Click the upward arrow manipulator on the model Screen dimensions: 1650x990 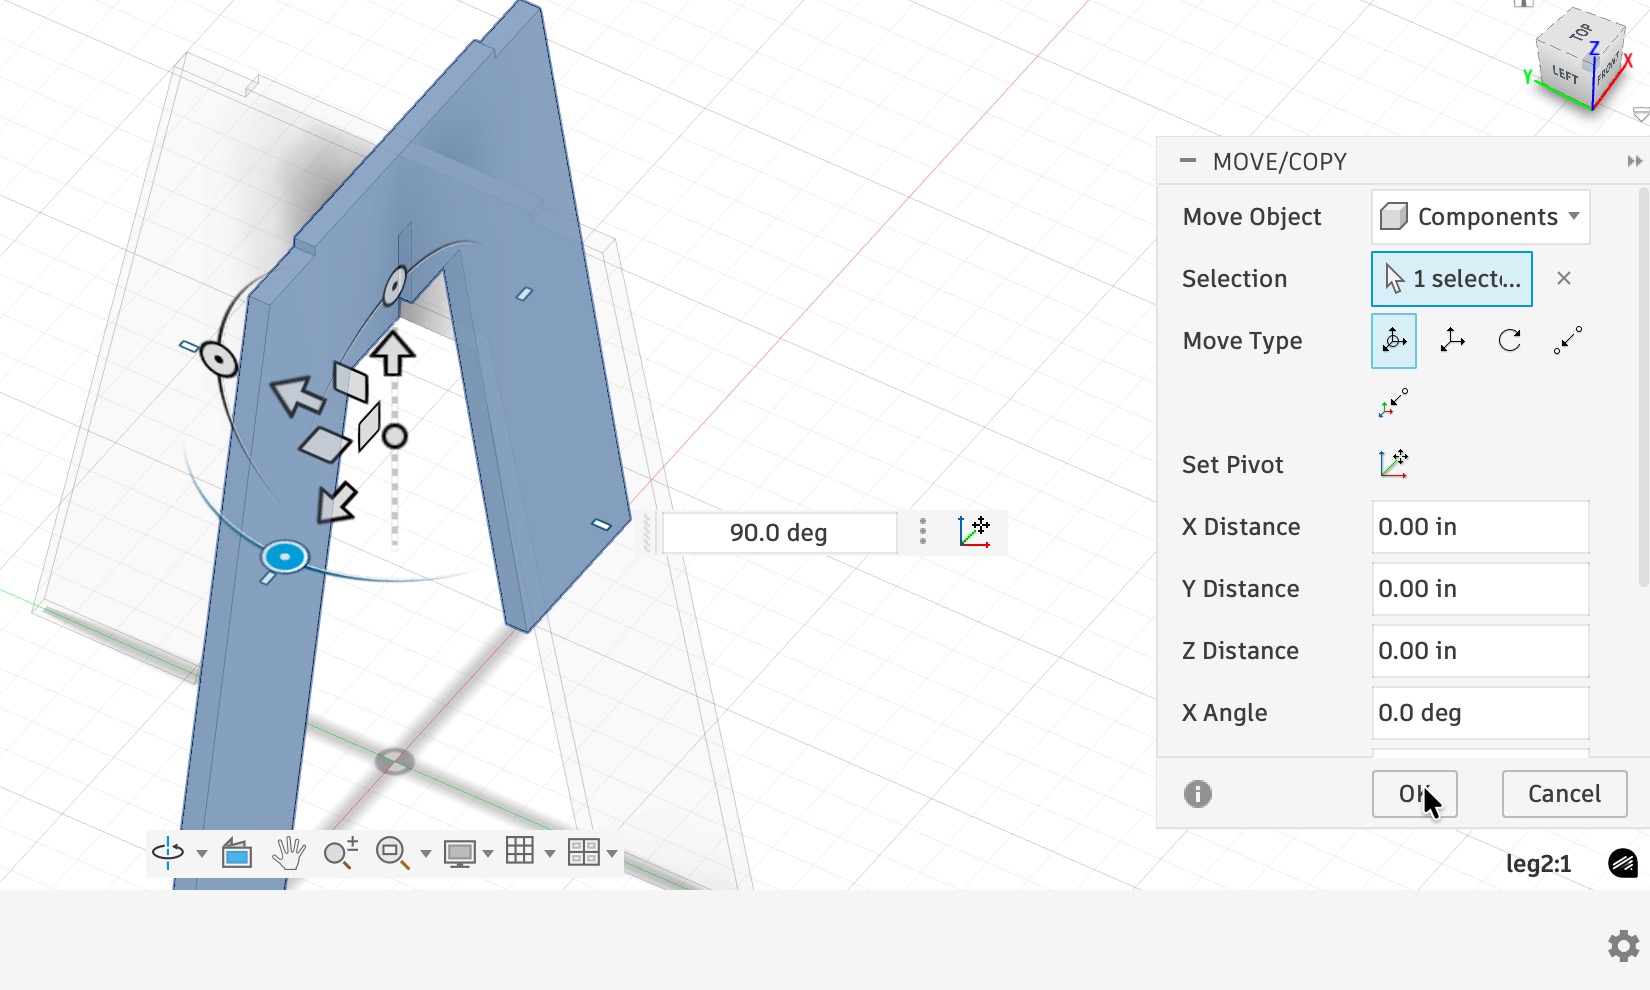point(393,353)
